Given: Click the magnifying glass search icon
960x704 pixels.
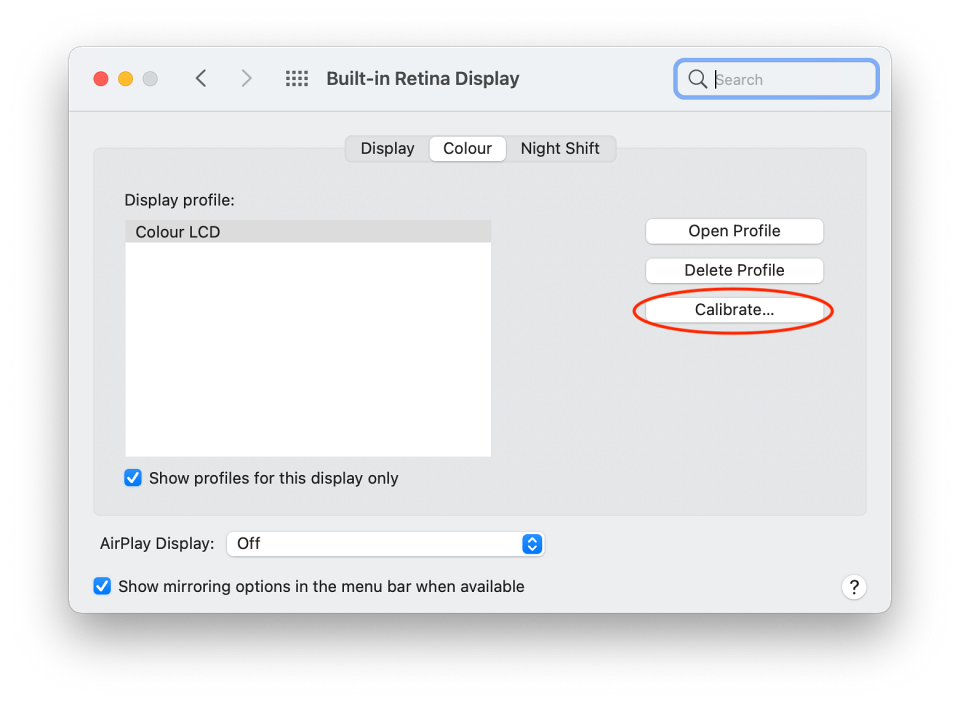Looking at the screenshot, I should (697, 78).
